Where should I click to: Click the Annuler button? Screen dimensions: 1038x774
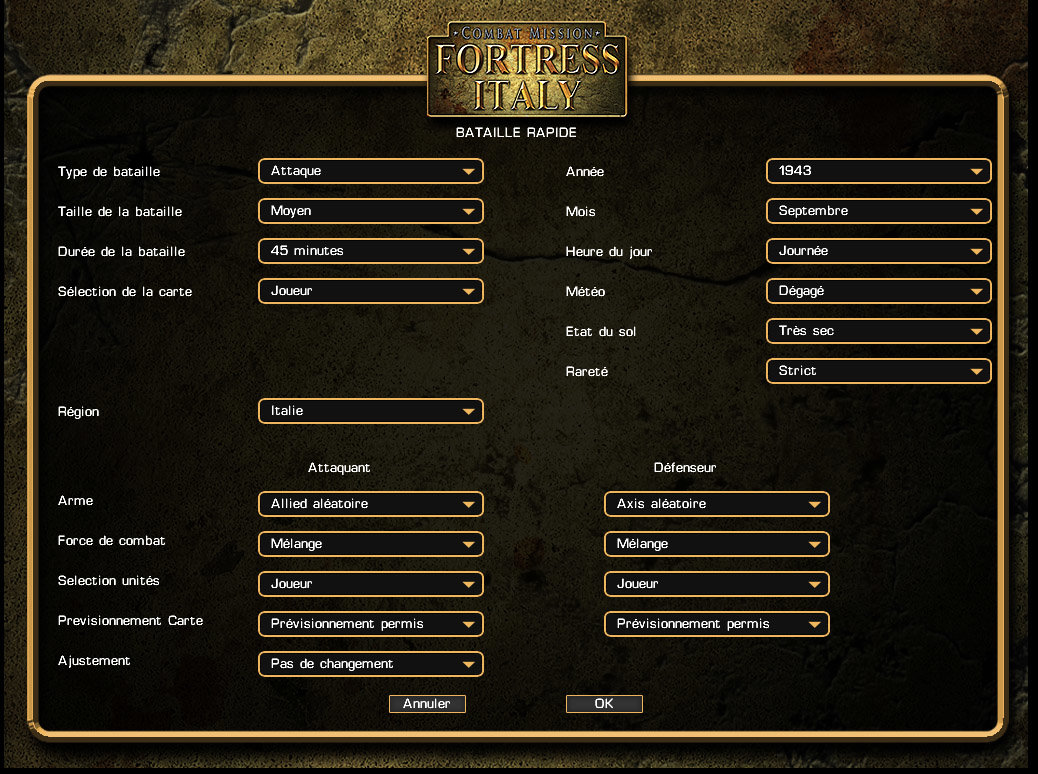[427, 704]
